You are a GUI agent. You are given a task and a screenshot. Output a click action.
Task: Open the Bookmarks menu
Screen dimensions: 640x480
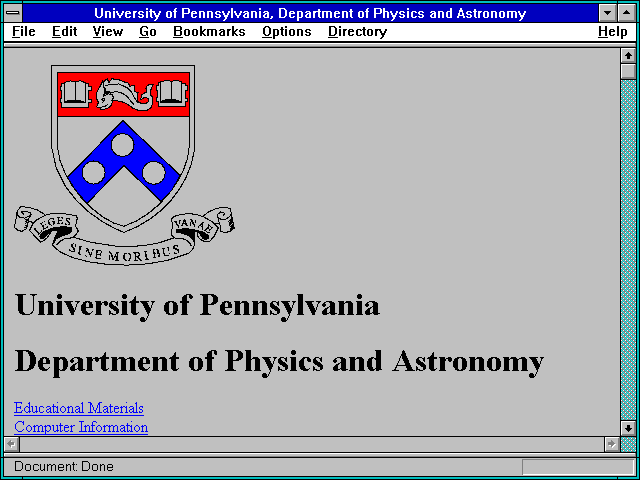pyautogui.click(x=209, y=32)
